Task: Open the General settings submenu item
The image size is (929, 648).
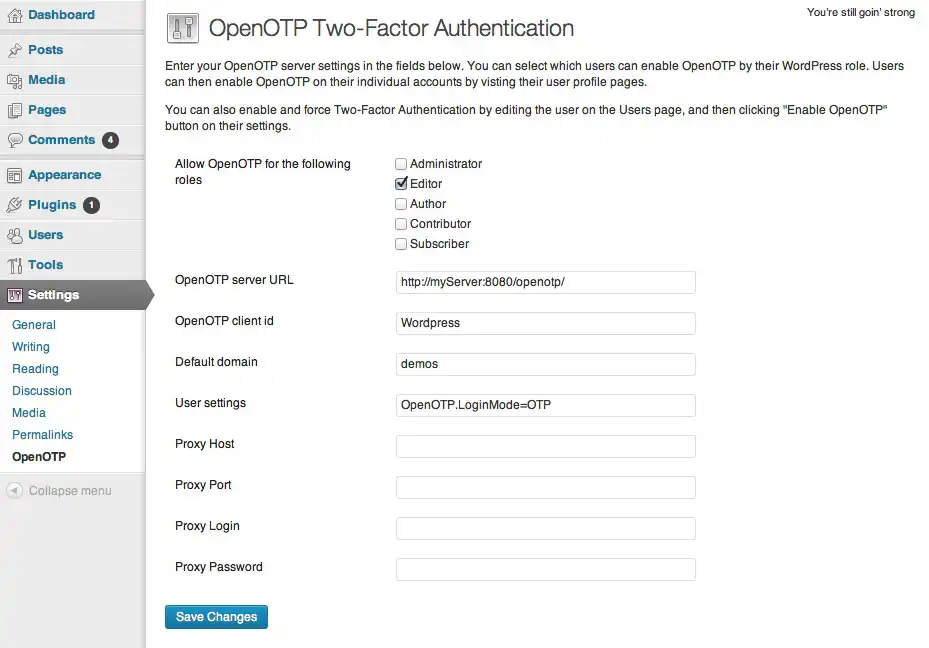Action: pyautogui.click(x=34, y=325)
